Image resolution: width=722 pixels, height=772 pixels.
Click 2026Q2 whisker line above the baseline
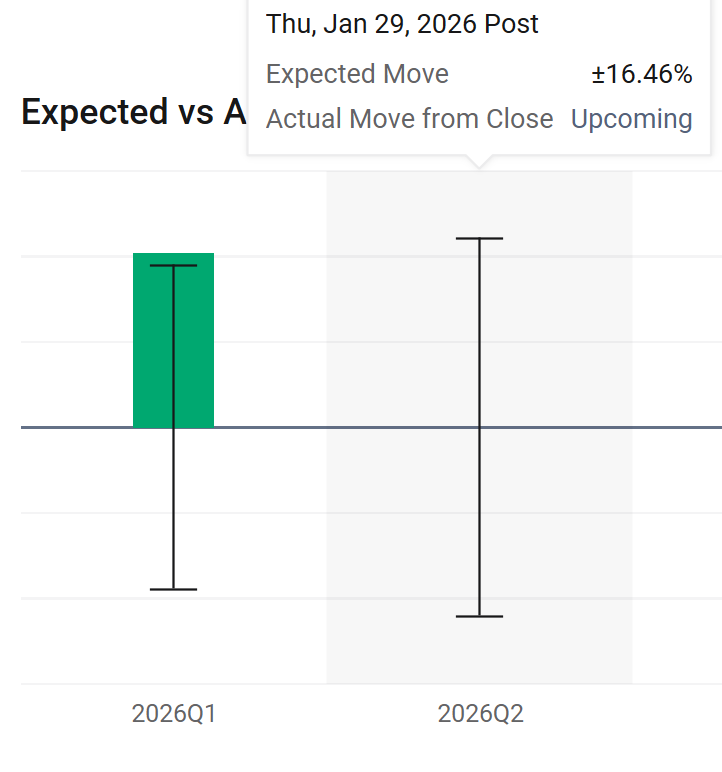point(479,333)
